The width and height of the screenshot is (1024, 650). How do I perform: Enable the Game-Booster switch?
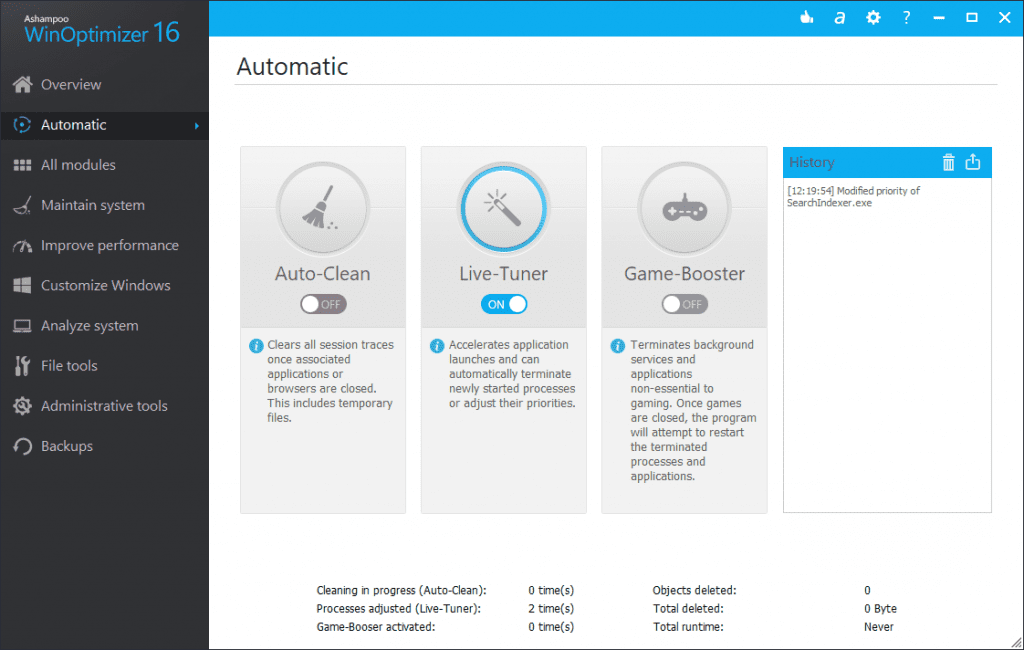[684, 303]
